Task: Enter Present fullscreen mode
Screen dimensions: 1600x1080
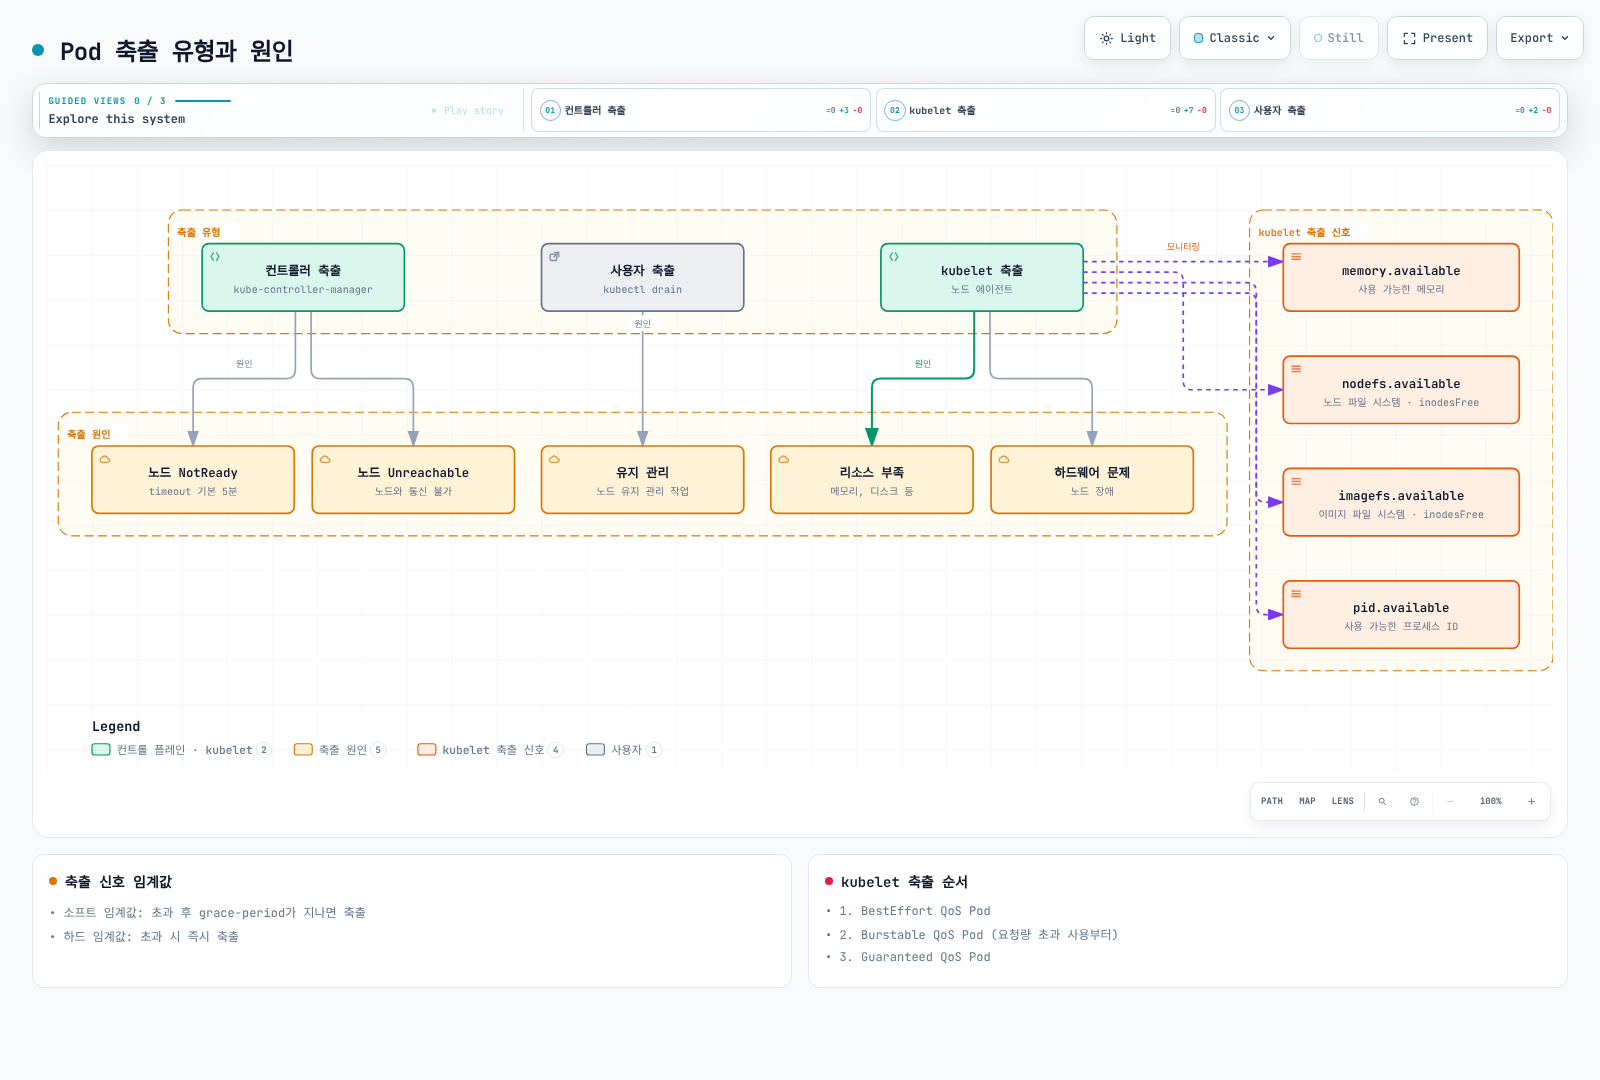Action: coord(1437,38)
